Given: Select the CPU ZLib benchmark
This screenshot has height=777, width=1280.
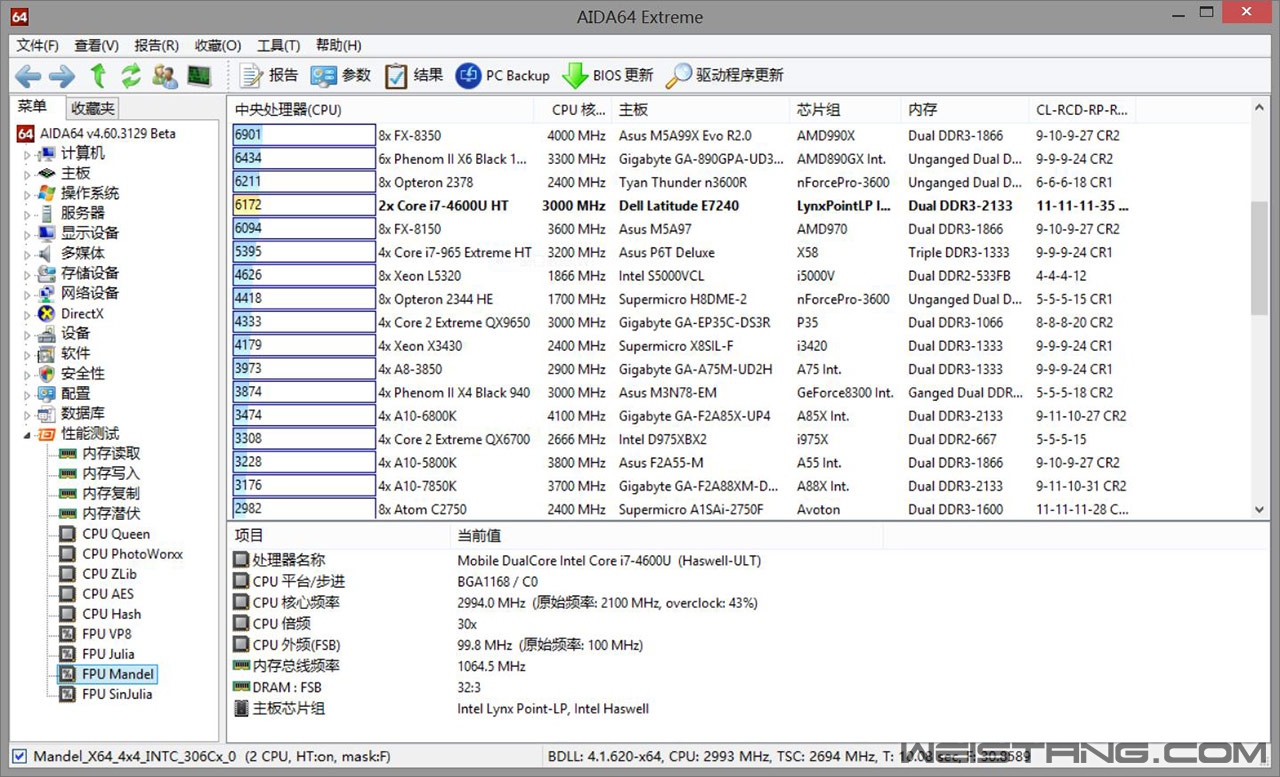Looking at the screenshot, I should click(109, 574).
